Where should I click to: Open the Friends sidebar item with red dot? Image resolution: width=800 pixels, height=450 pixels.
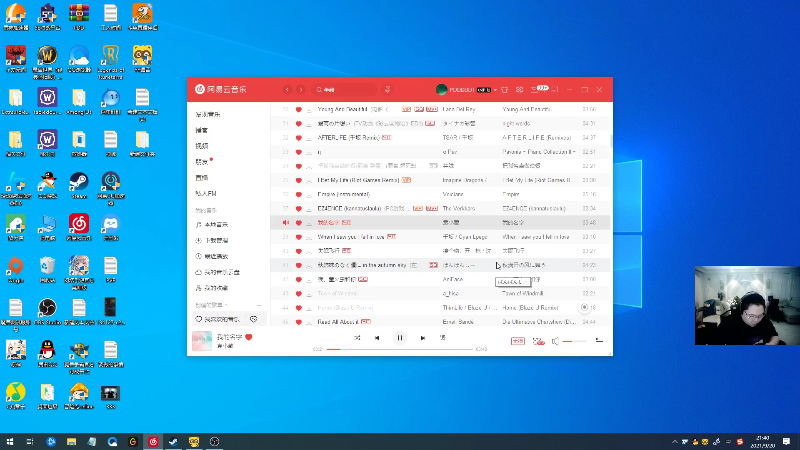202,162
